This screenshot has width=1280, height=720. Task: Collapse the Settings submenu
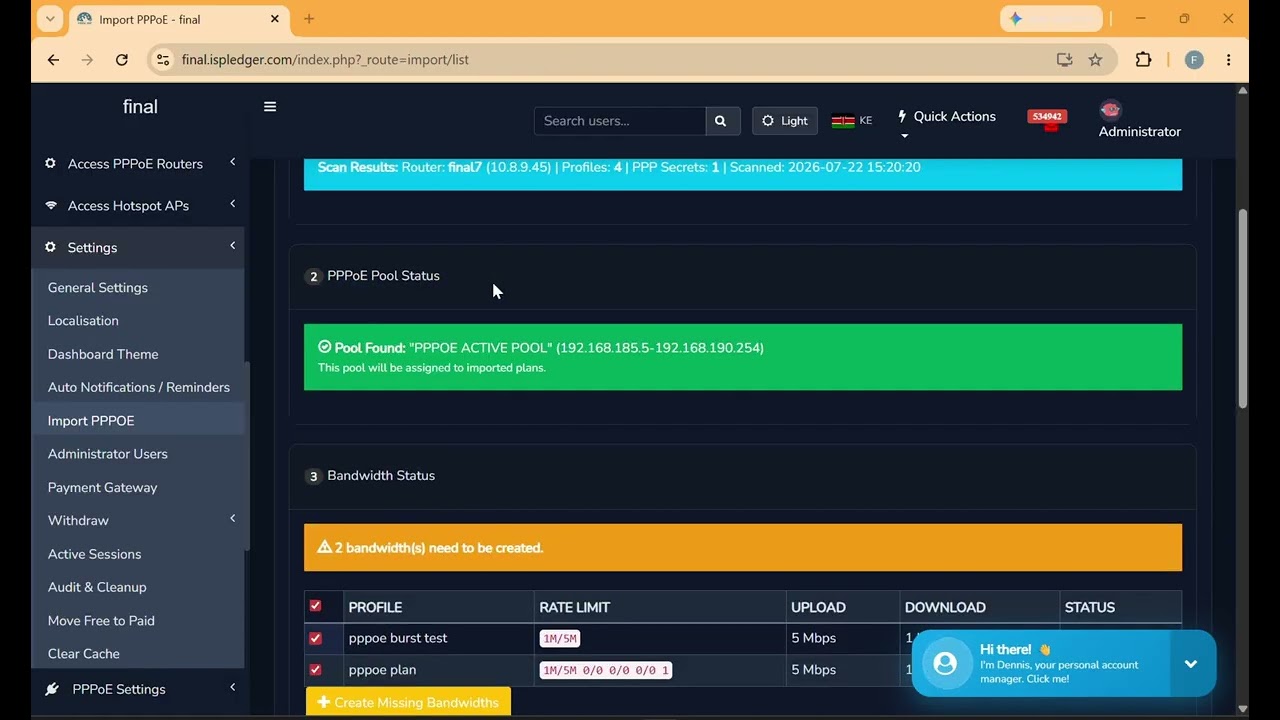(x=233, y=246)
